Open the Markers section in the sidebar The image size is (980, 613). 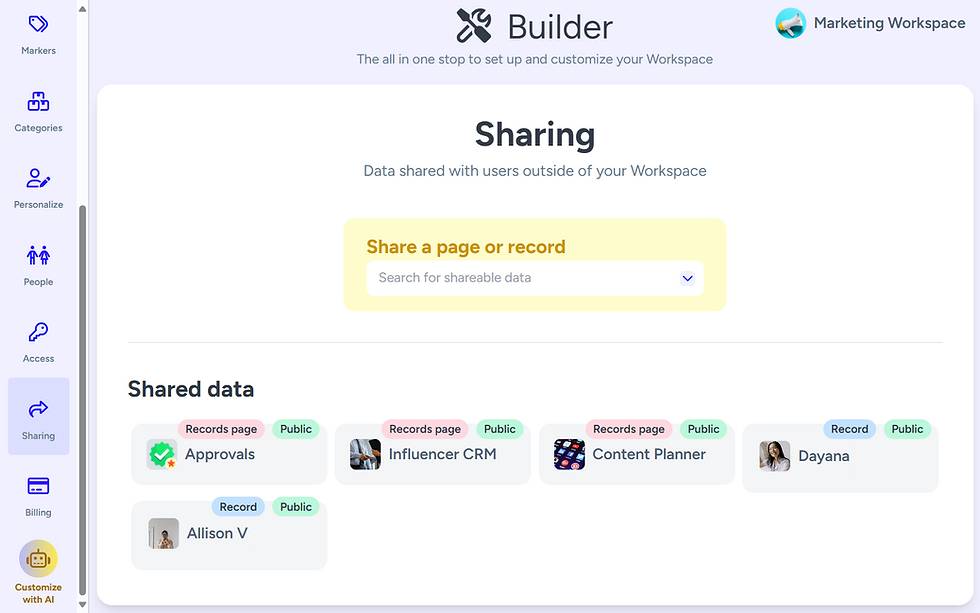pos(38,30)
